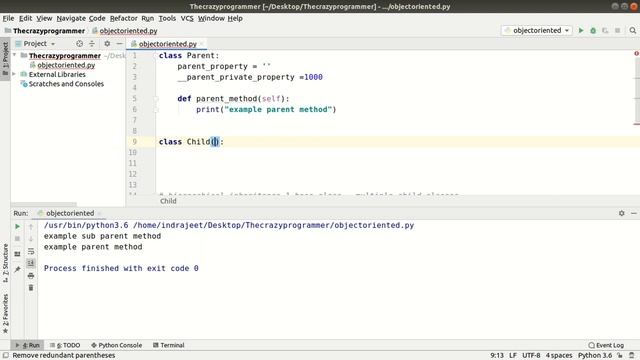Image resolution: width=640 pixels, height=360 pixels.
Task: Restore layout icon in Run panel
Action: click(17, 254)
